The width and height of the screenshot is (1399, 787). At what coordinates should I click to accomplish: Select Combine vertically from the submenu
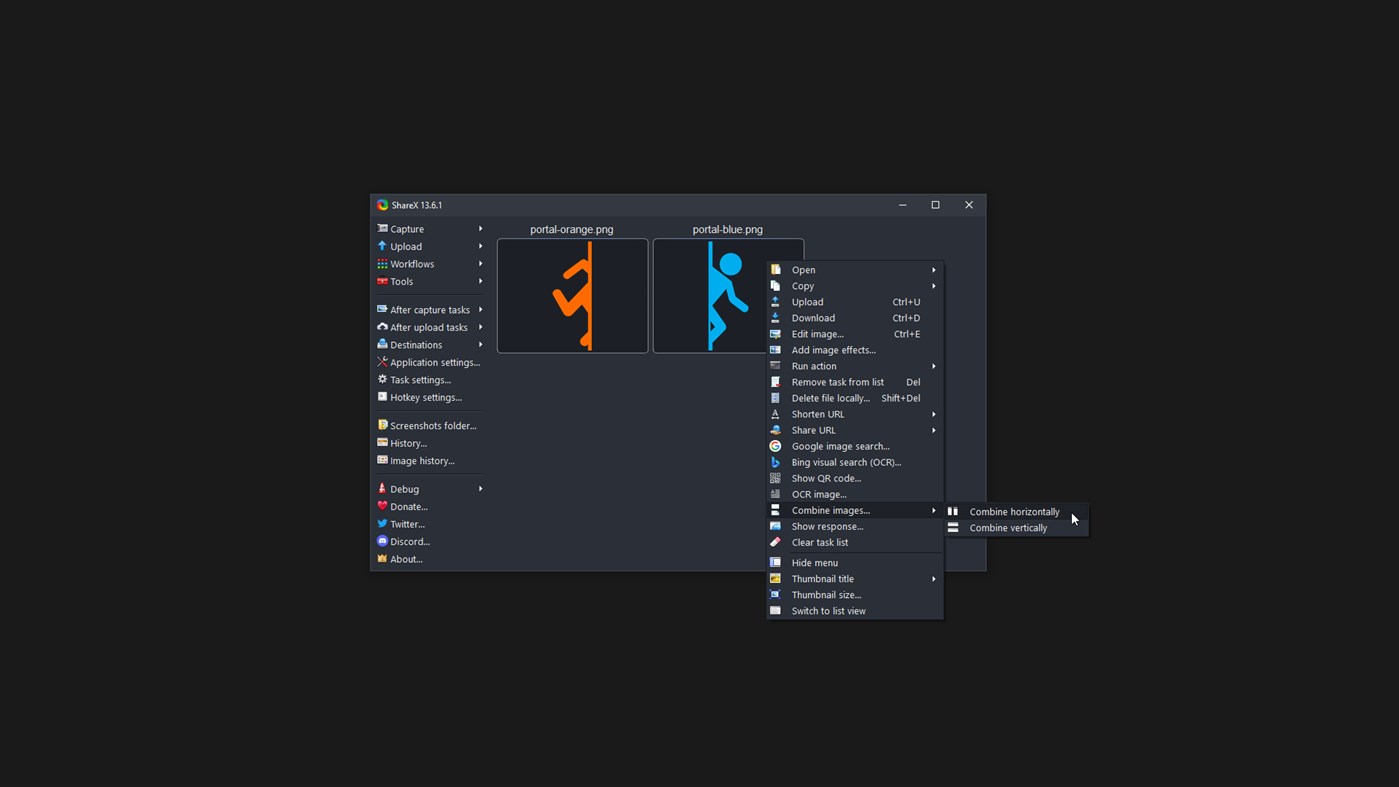pos(1008,527)
